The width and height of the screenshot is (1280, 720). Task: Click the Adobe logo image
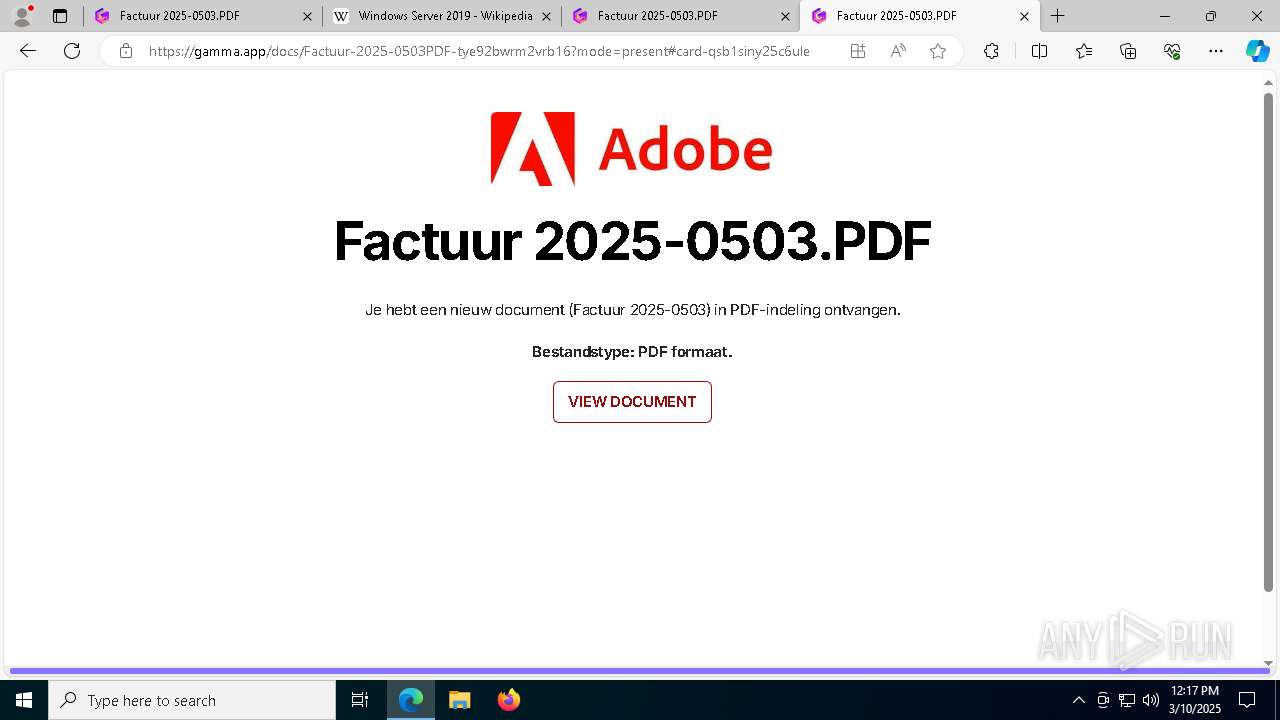631,149
